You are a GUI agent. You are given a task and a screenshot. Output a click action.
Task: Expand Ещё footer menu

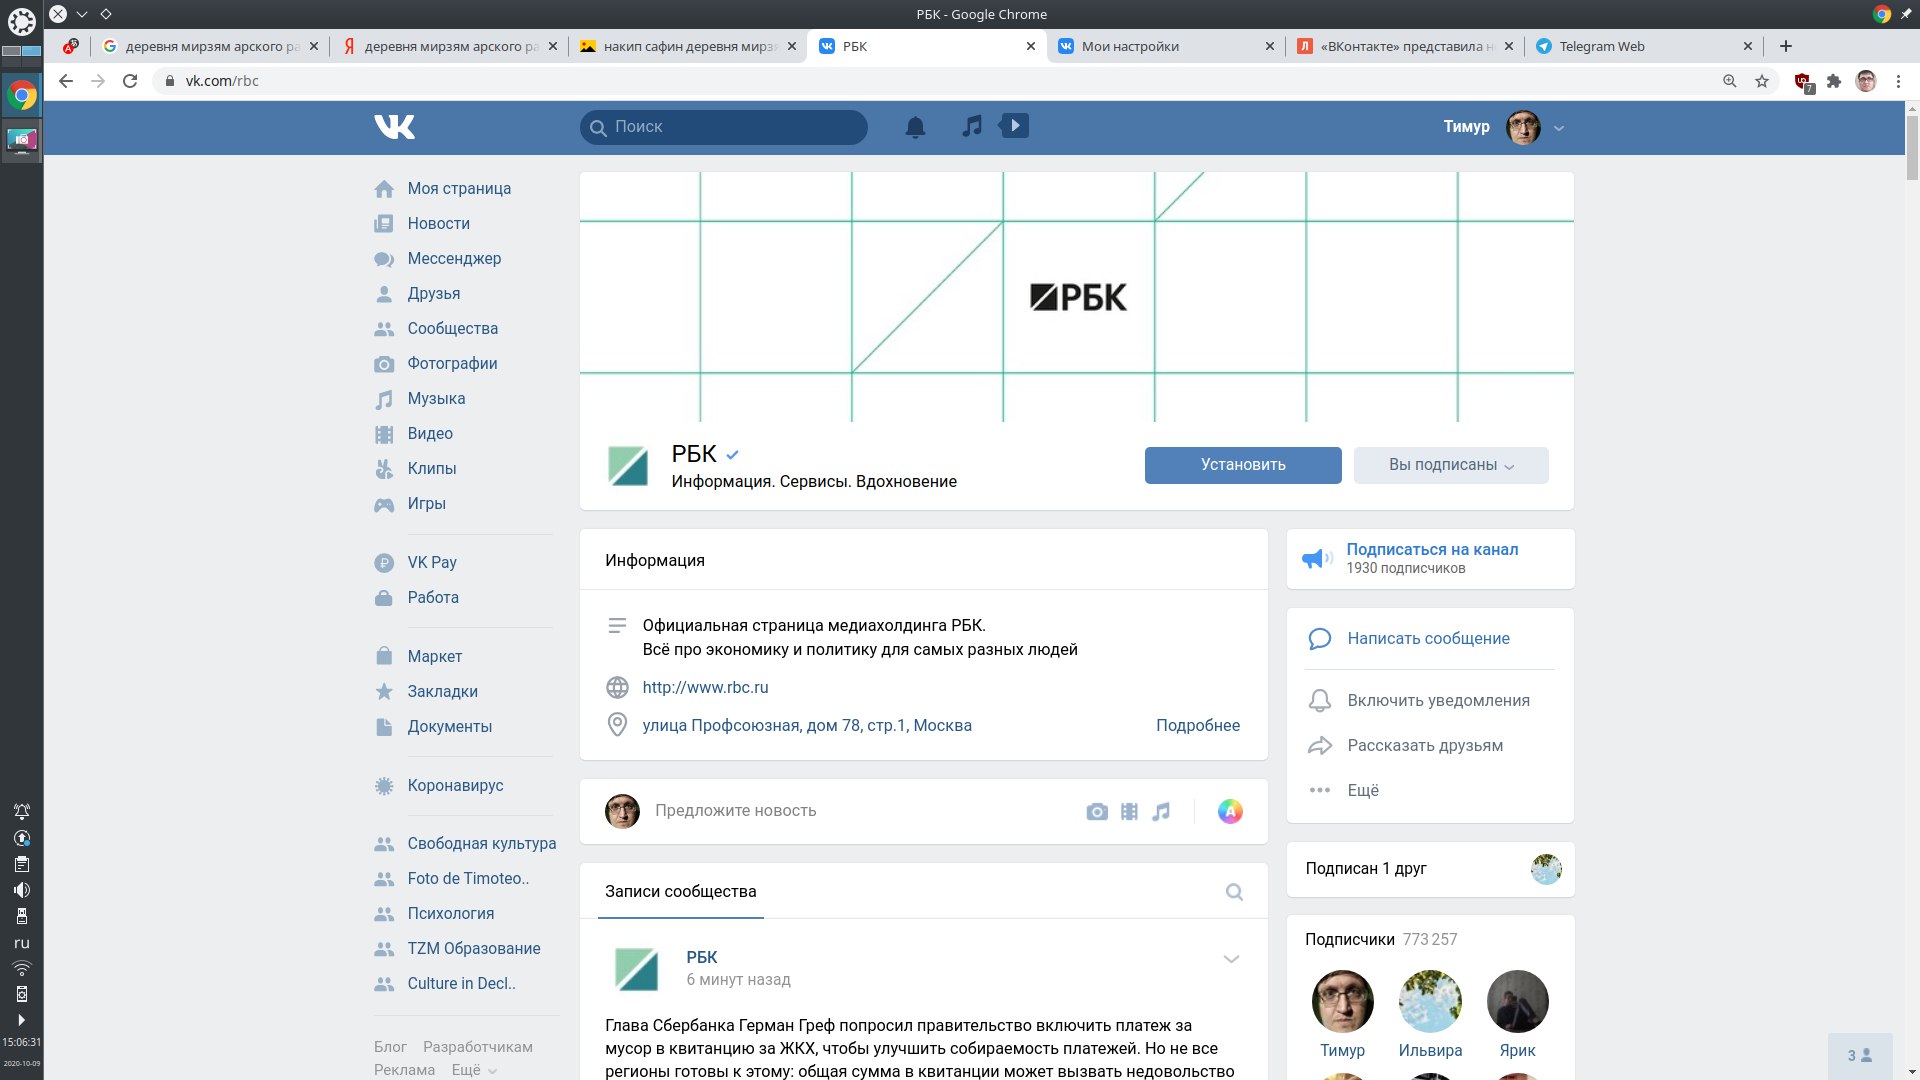coord(474,1070)
